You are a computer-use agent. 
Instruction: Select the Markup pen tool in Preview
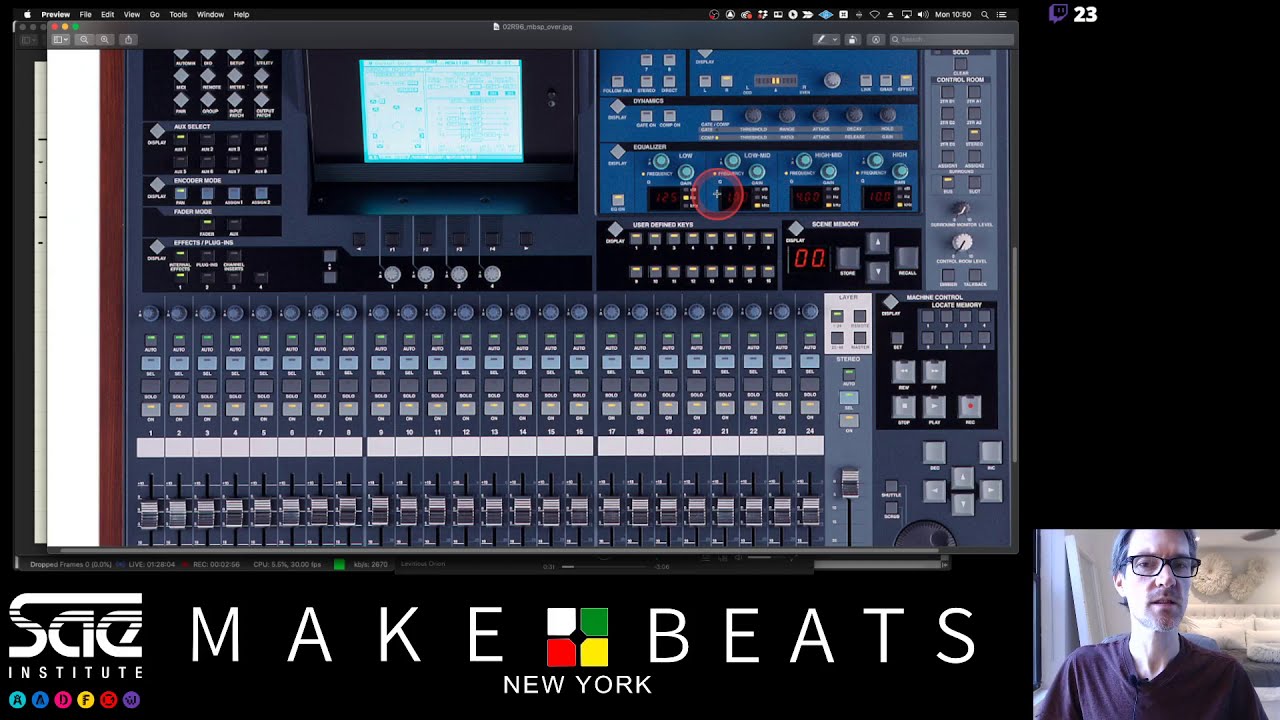(821, 39)
